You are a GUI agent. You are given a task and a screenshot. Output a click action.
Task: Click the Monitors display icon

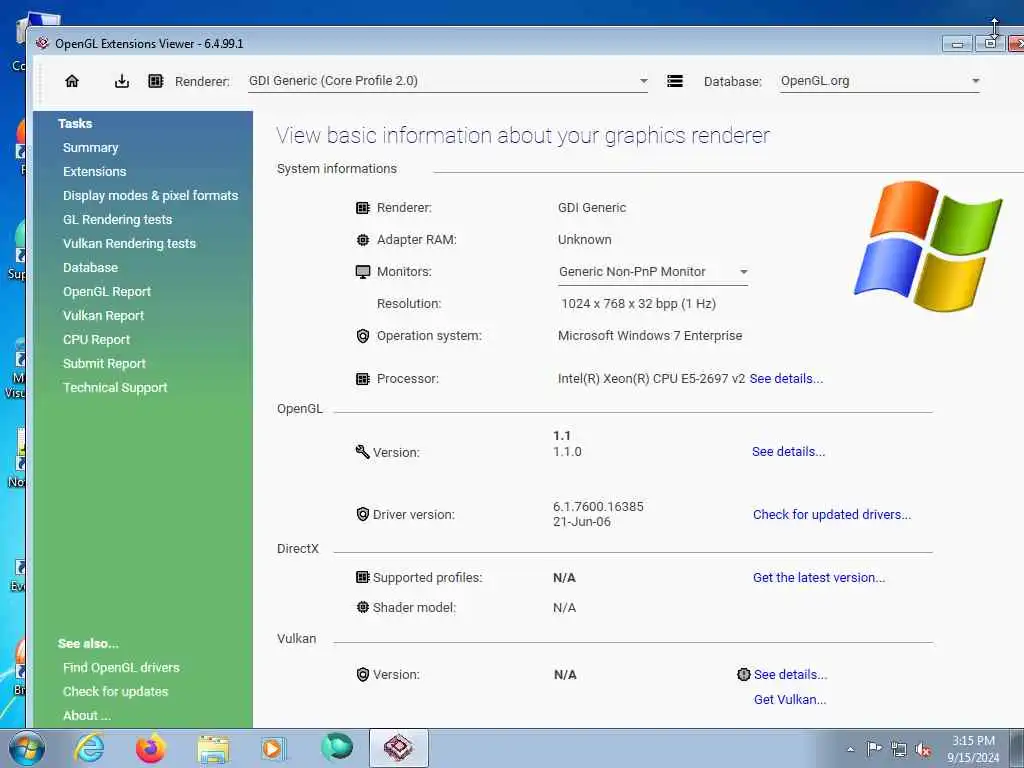click(x=362, y=272)
